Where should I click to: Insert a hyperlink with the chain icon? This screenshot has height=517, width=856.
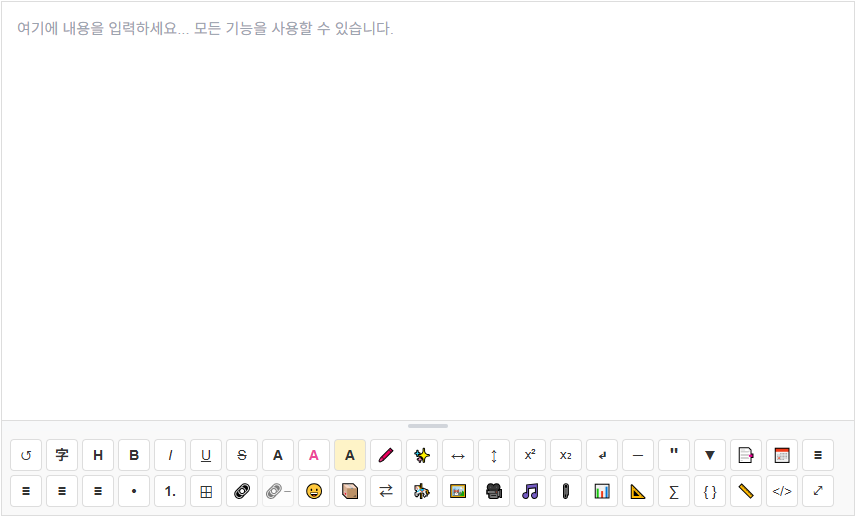click(x=242, y=491)
